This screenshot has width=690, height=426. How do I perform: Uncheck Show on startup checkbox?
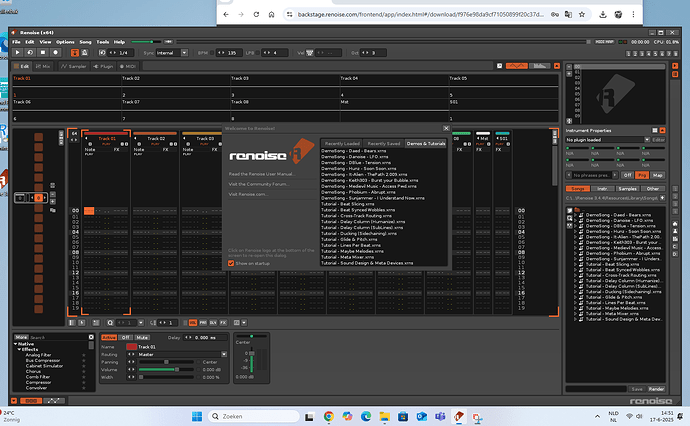point(231,263)
